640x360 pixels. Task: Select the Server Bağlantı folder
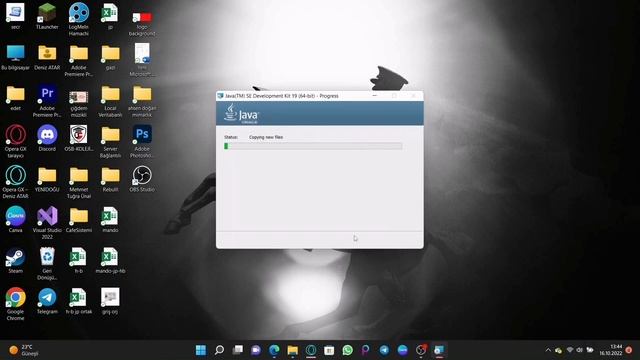[x=110, y=141]
